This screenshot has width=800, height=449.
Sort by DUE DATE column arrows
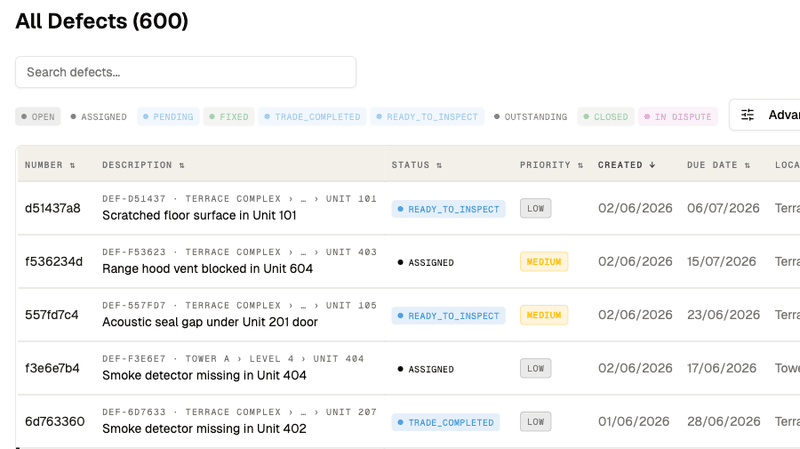click(x=747, y=165)
